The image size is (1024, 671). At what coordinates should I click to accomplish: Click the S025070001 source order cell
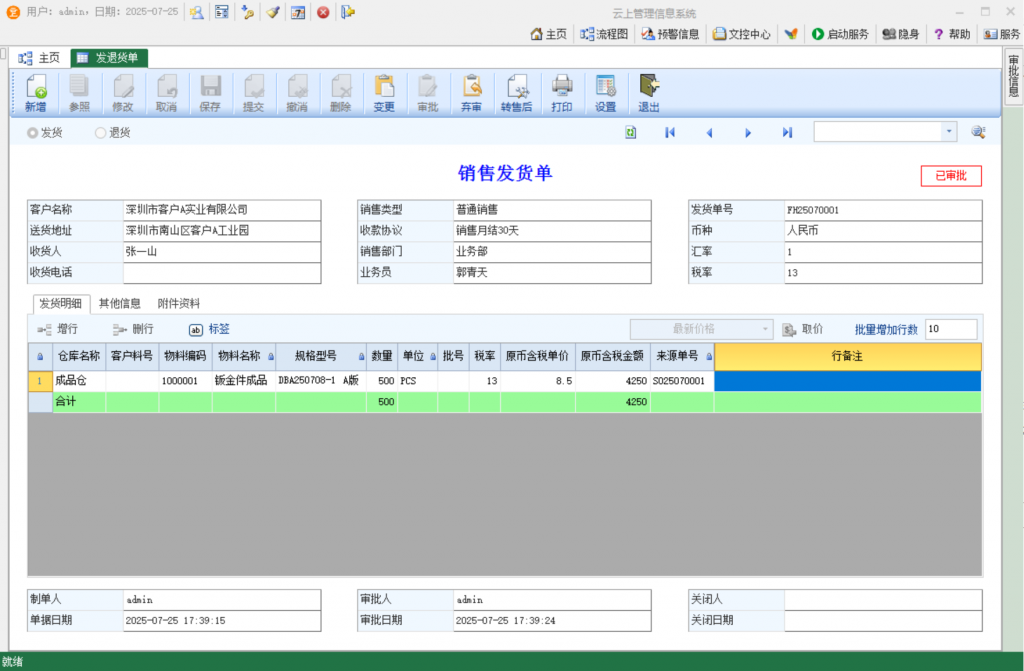pyautogui.click(x=682, y=381)
